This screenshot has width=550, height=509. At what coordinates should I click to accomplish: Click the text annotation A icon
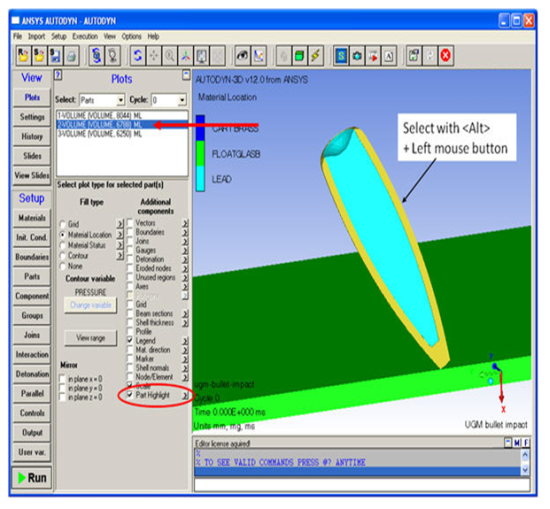pyautogui.click(x=389, y=55)
